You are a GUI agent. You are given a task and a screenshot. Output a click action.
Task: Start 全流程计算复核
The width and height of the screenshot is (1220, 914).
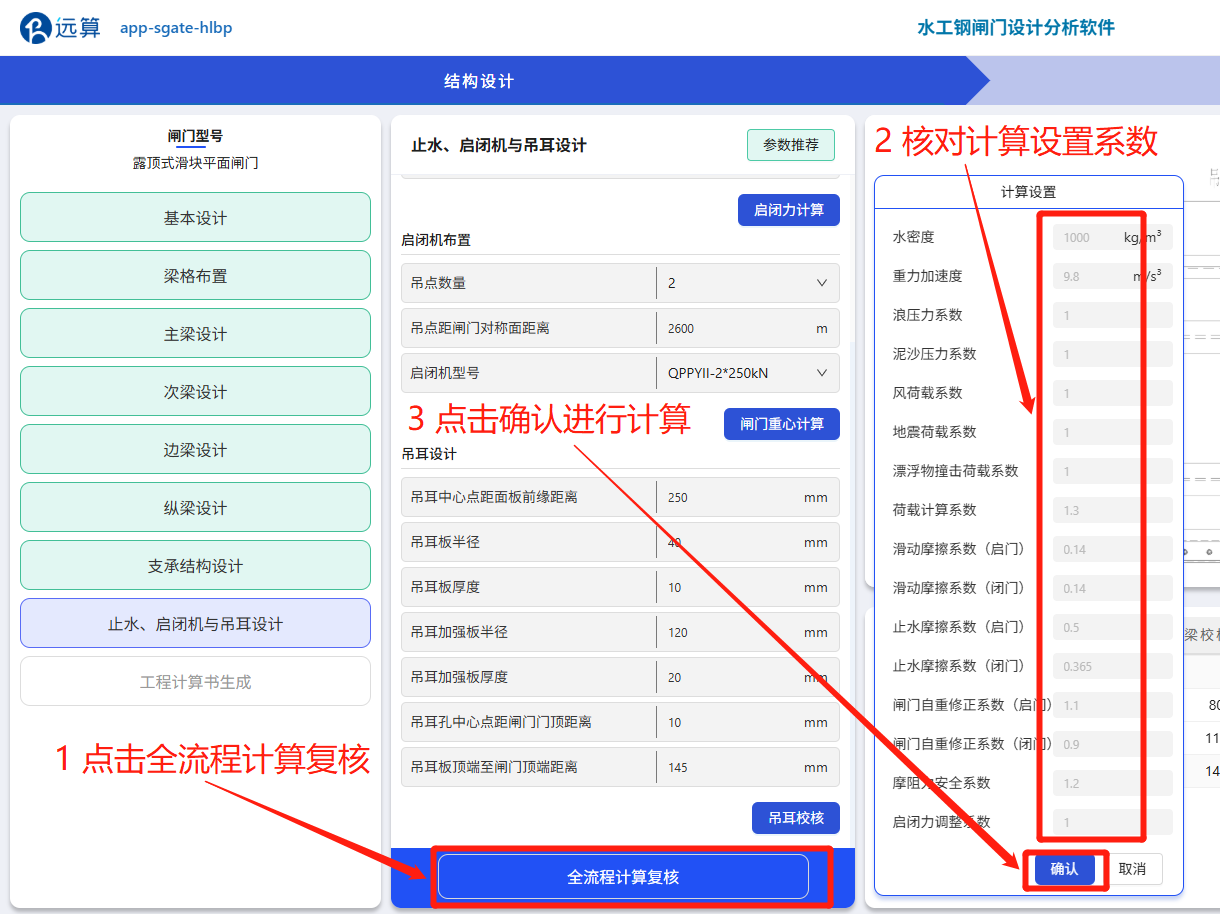click(x=623, y=877)
